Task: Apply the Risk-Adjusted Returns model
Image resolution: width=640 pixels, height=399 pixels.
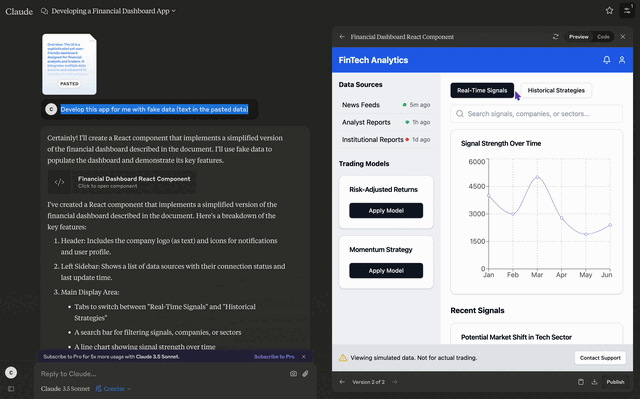Action: tap(386, 211)
